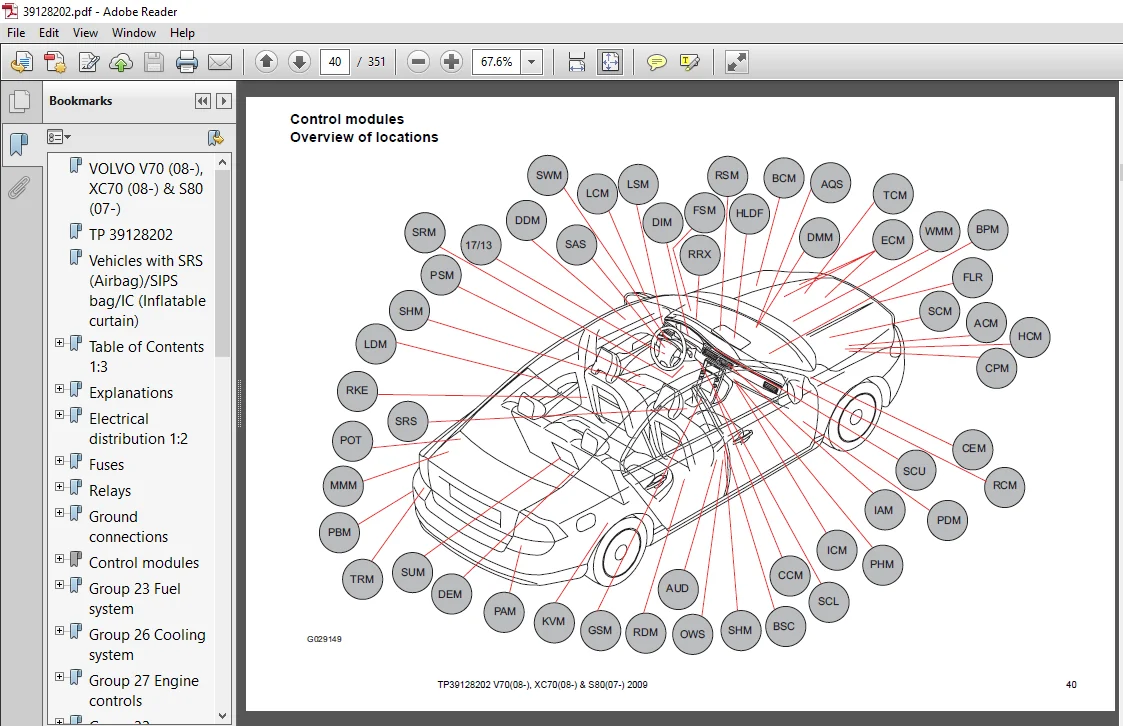1123x726 pixels.
Task: Expand the Control modules bookmark
Action: pos(60,559)
